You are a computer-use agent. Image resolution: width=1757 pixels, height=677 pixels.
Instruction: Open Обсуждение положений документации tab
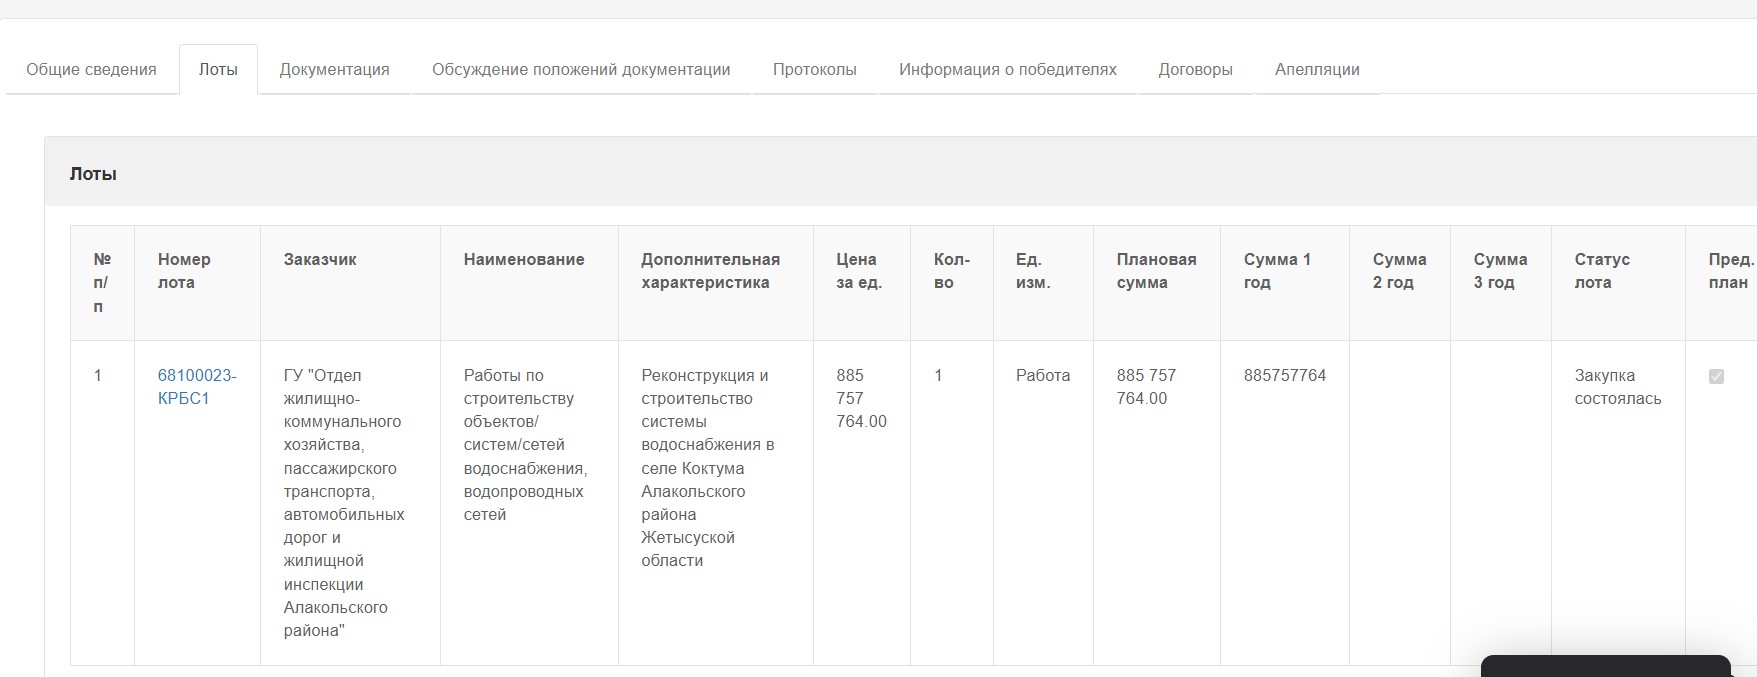coord(581,69)
